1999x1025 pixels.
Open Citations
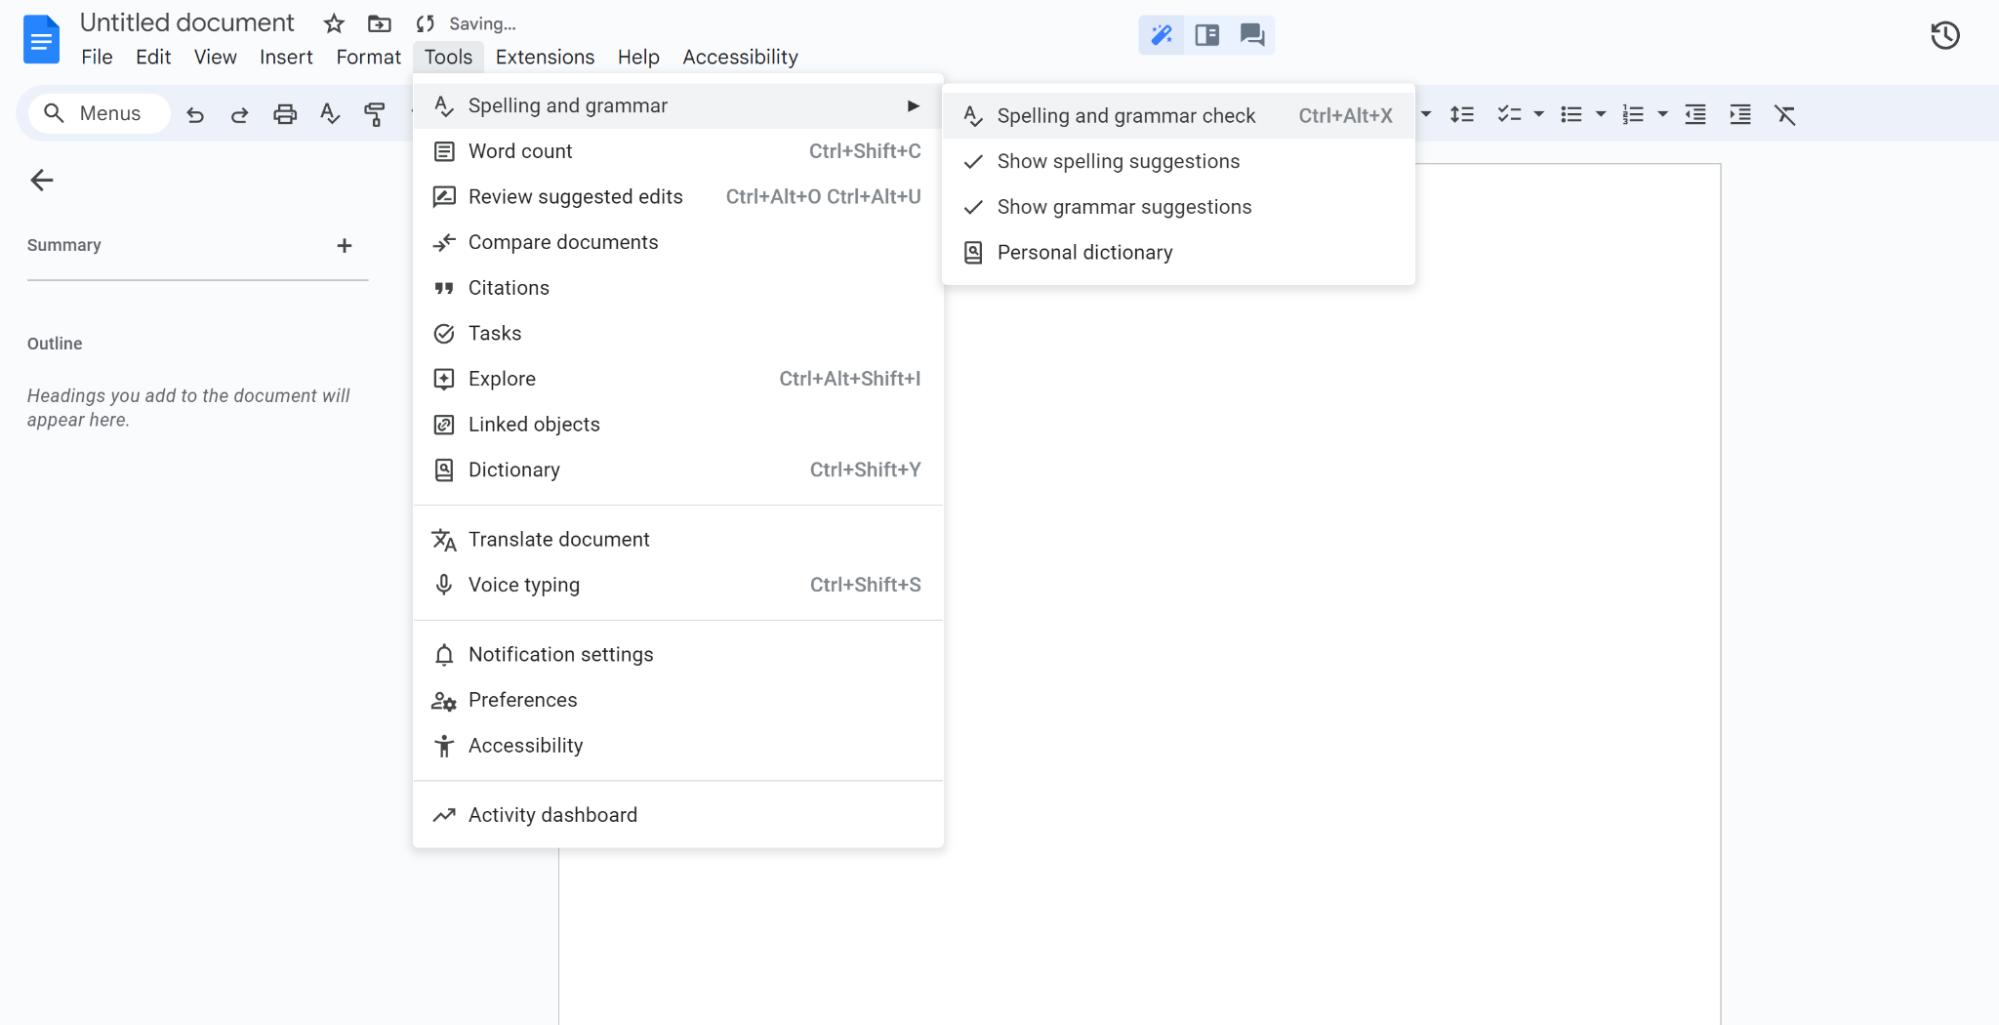pos(678,288)
